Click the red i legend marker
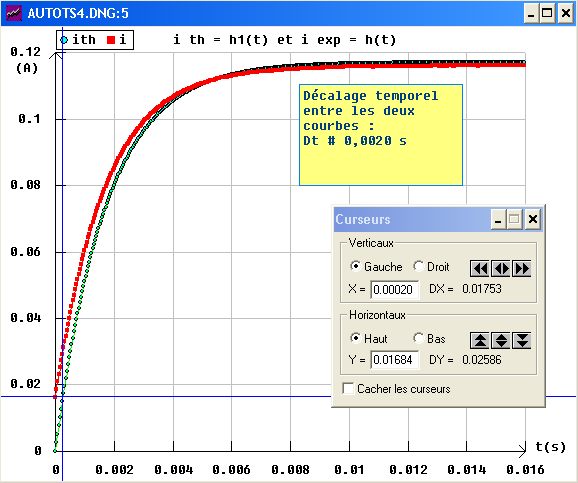The image size is (578, 483). point(111,40)
